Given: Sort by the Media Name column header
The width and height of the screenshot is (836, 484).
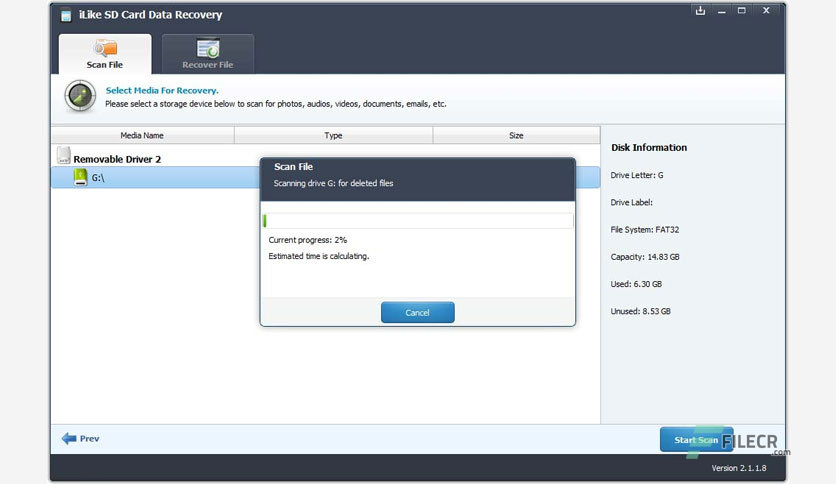Looking at the screenshot, I should pyautogui.click(x=142, y=135).
